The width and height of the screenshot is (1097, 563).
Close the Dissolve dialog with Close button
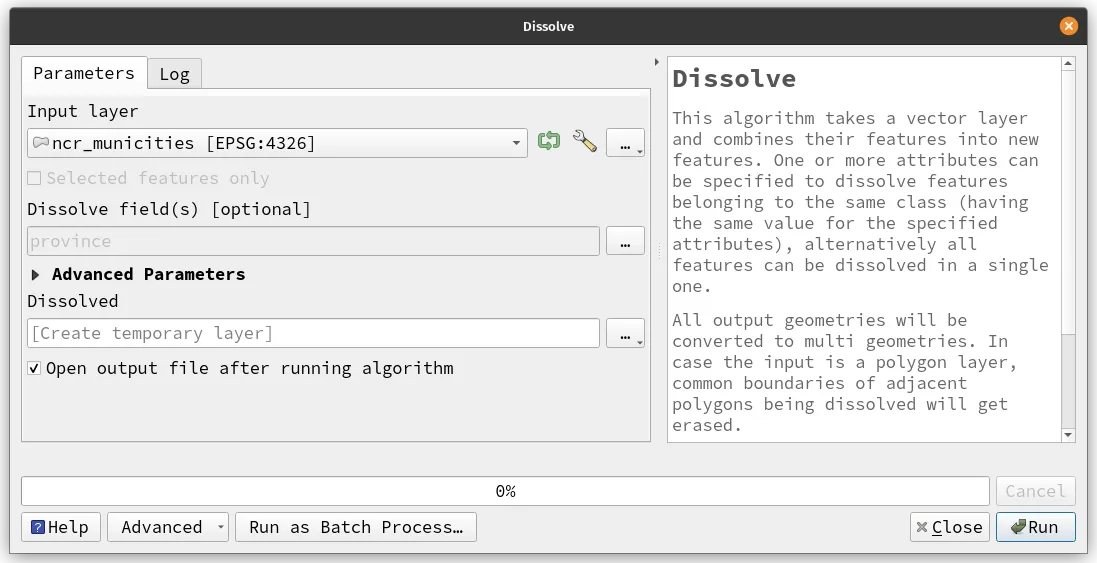(x=949, y=527)
